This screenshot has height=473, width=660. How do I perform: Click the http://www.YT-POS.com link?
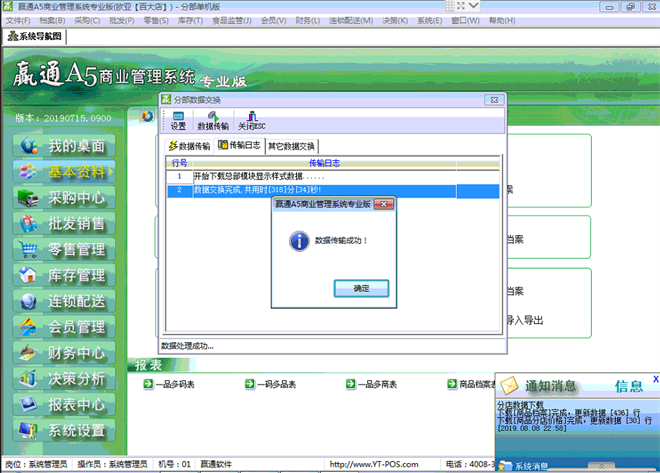374,464
